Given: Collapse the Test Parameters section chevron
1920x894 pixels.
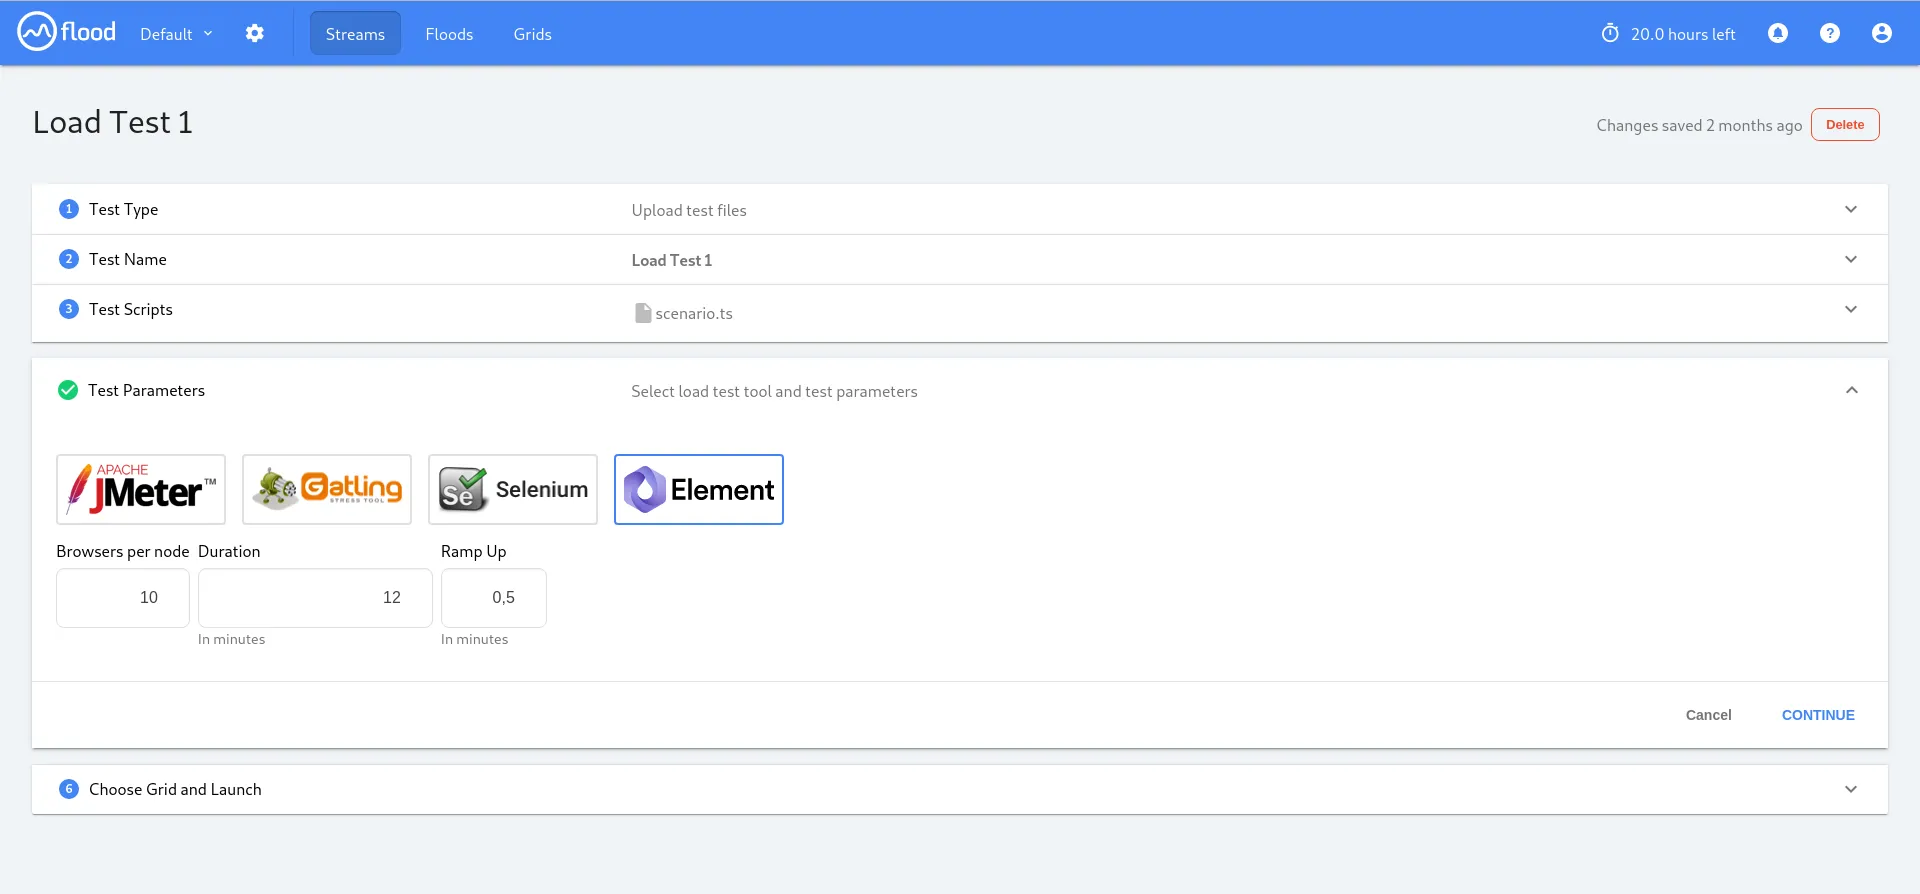Looking at the screenshot, I should [x=1852, y=390].
